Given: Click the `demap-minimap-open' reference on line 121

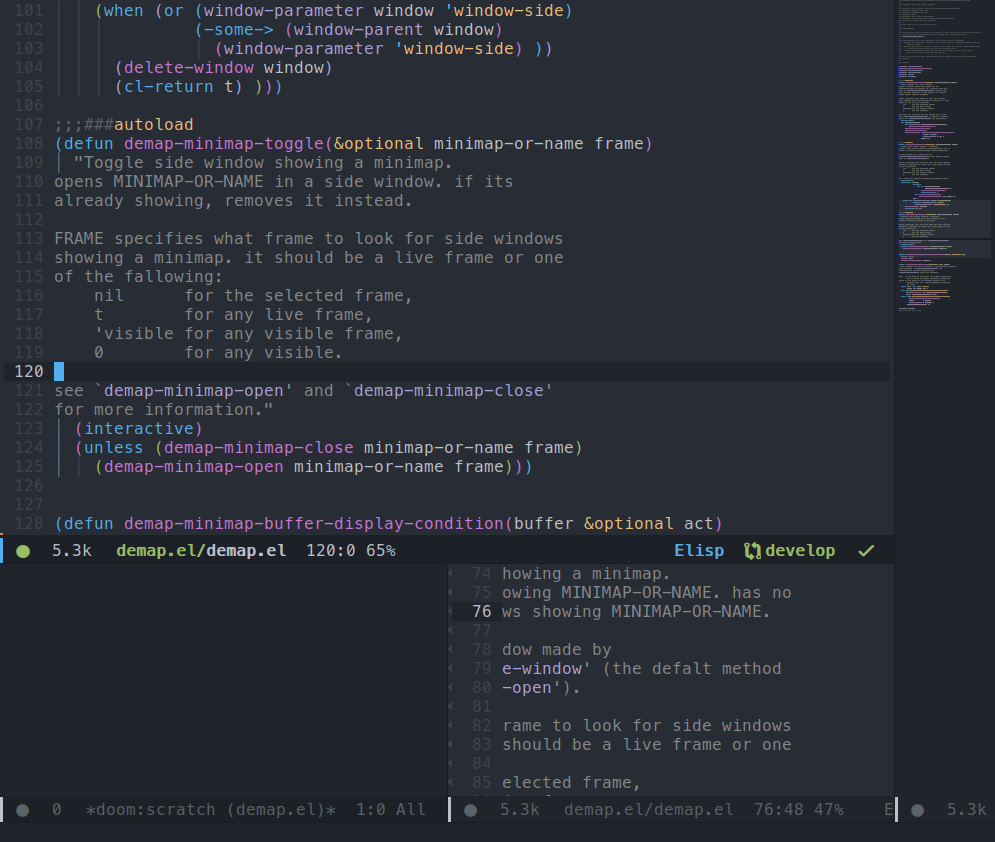Looking at the screenshot, I should click(194, 391).
